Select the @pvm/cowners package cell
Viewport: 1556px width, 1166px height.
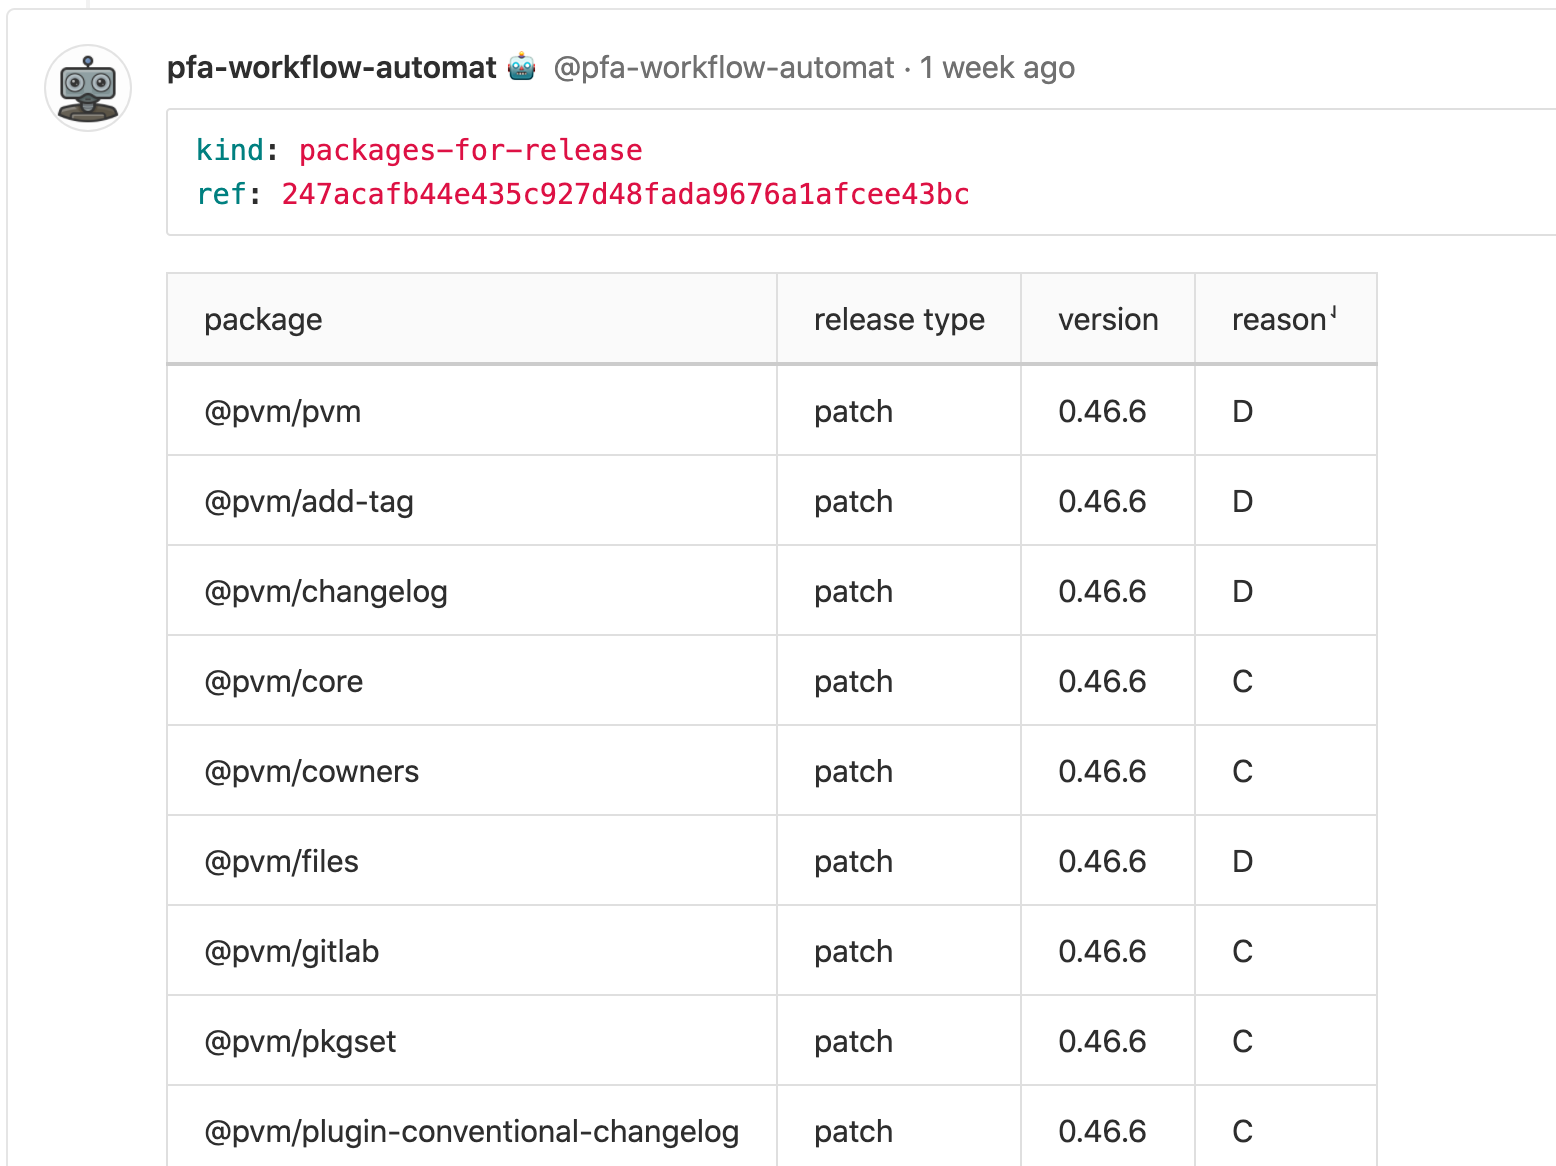coord(472,771)
